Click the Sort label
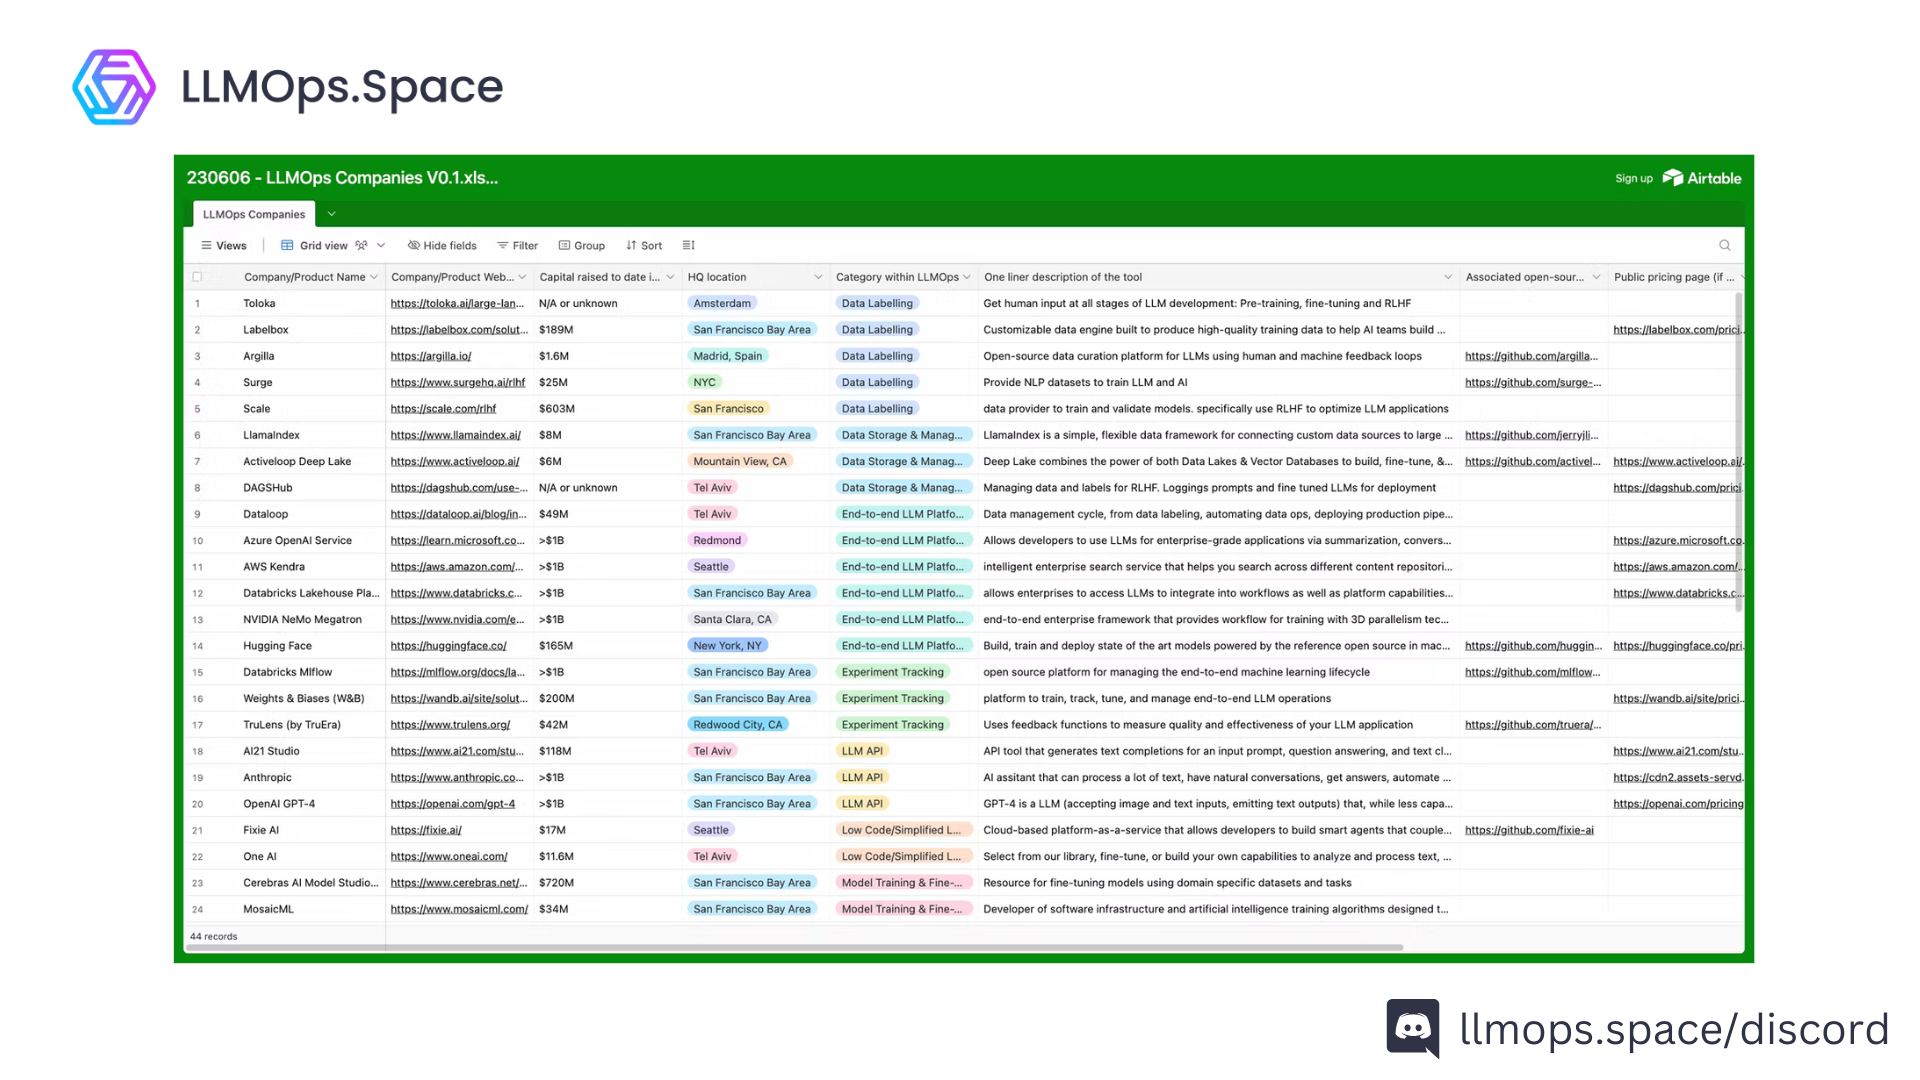This screenshot has height=1080, width=1920. point(651,246)
